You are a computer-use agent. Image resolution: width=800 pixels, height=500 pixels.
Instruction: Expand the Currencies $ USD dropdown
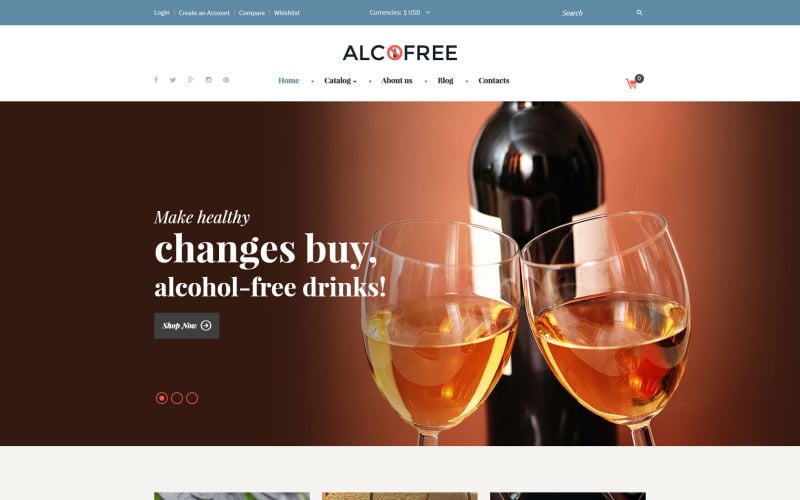400,13
